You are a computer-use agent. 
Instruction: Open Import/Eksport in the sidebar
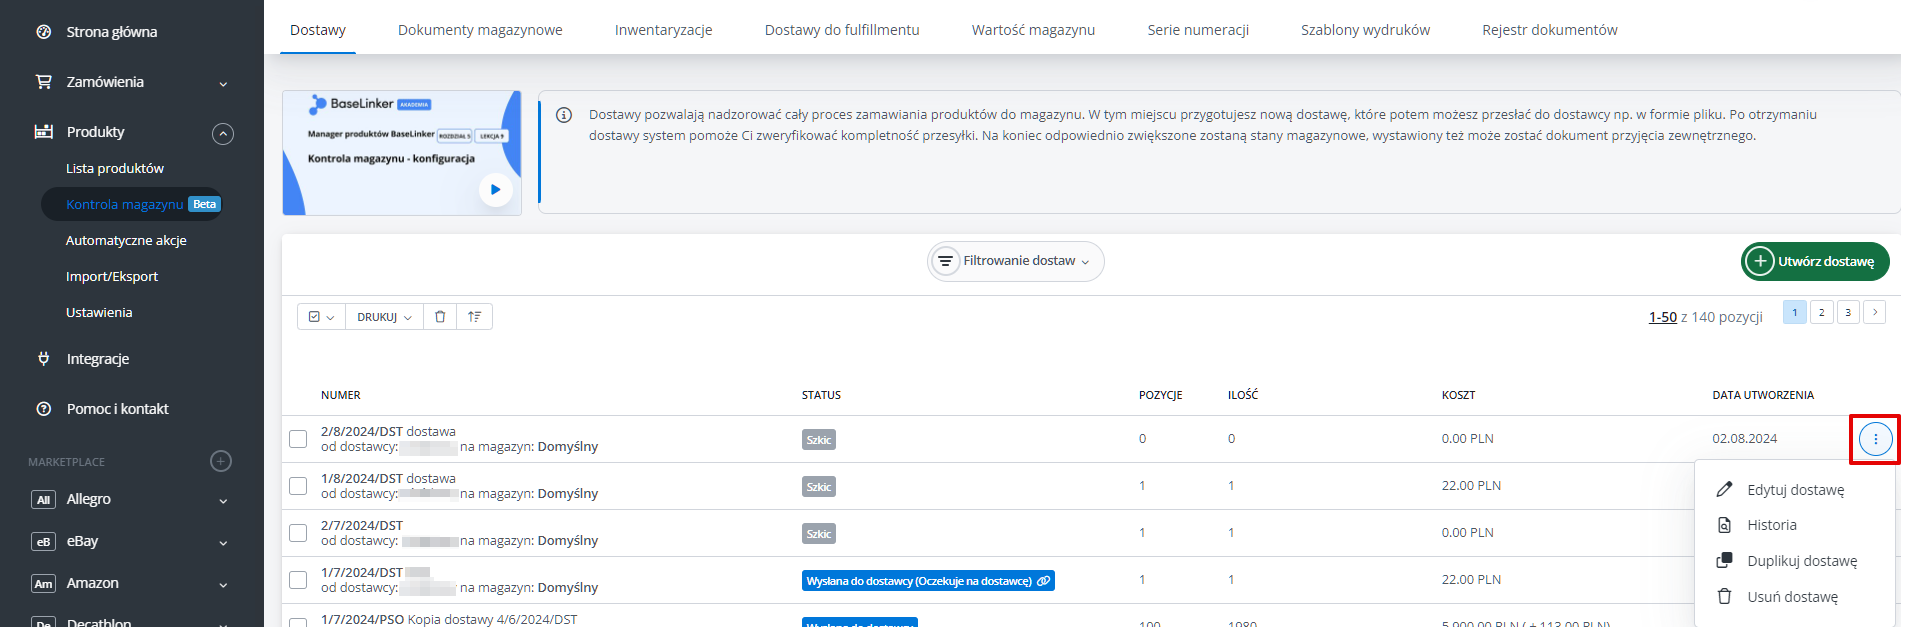click(x=112, y=277)
